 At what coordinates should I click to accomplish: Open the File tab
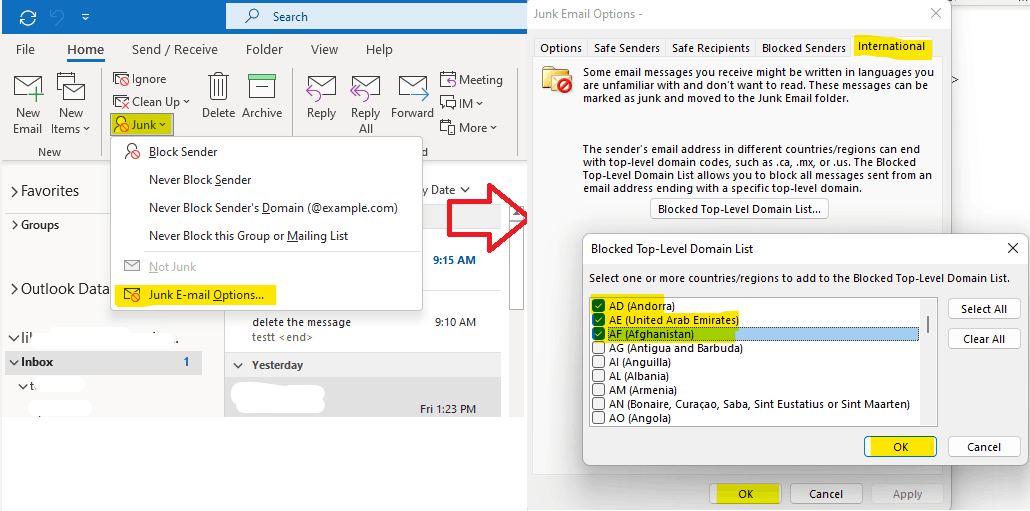[x=25, y=49]
